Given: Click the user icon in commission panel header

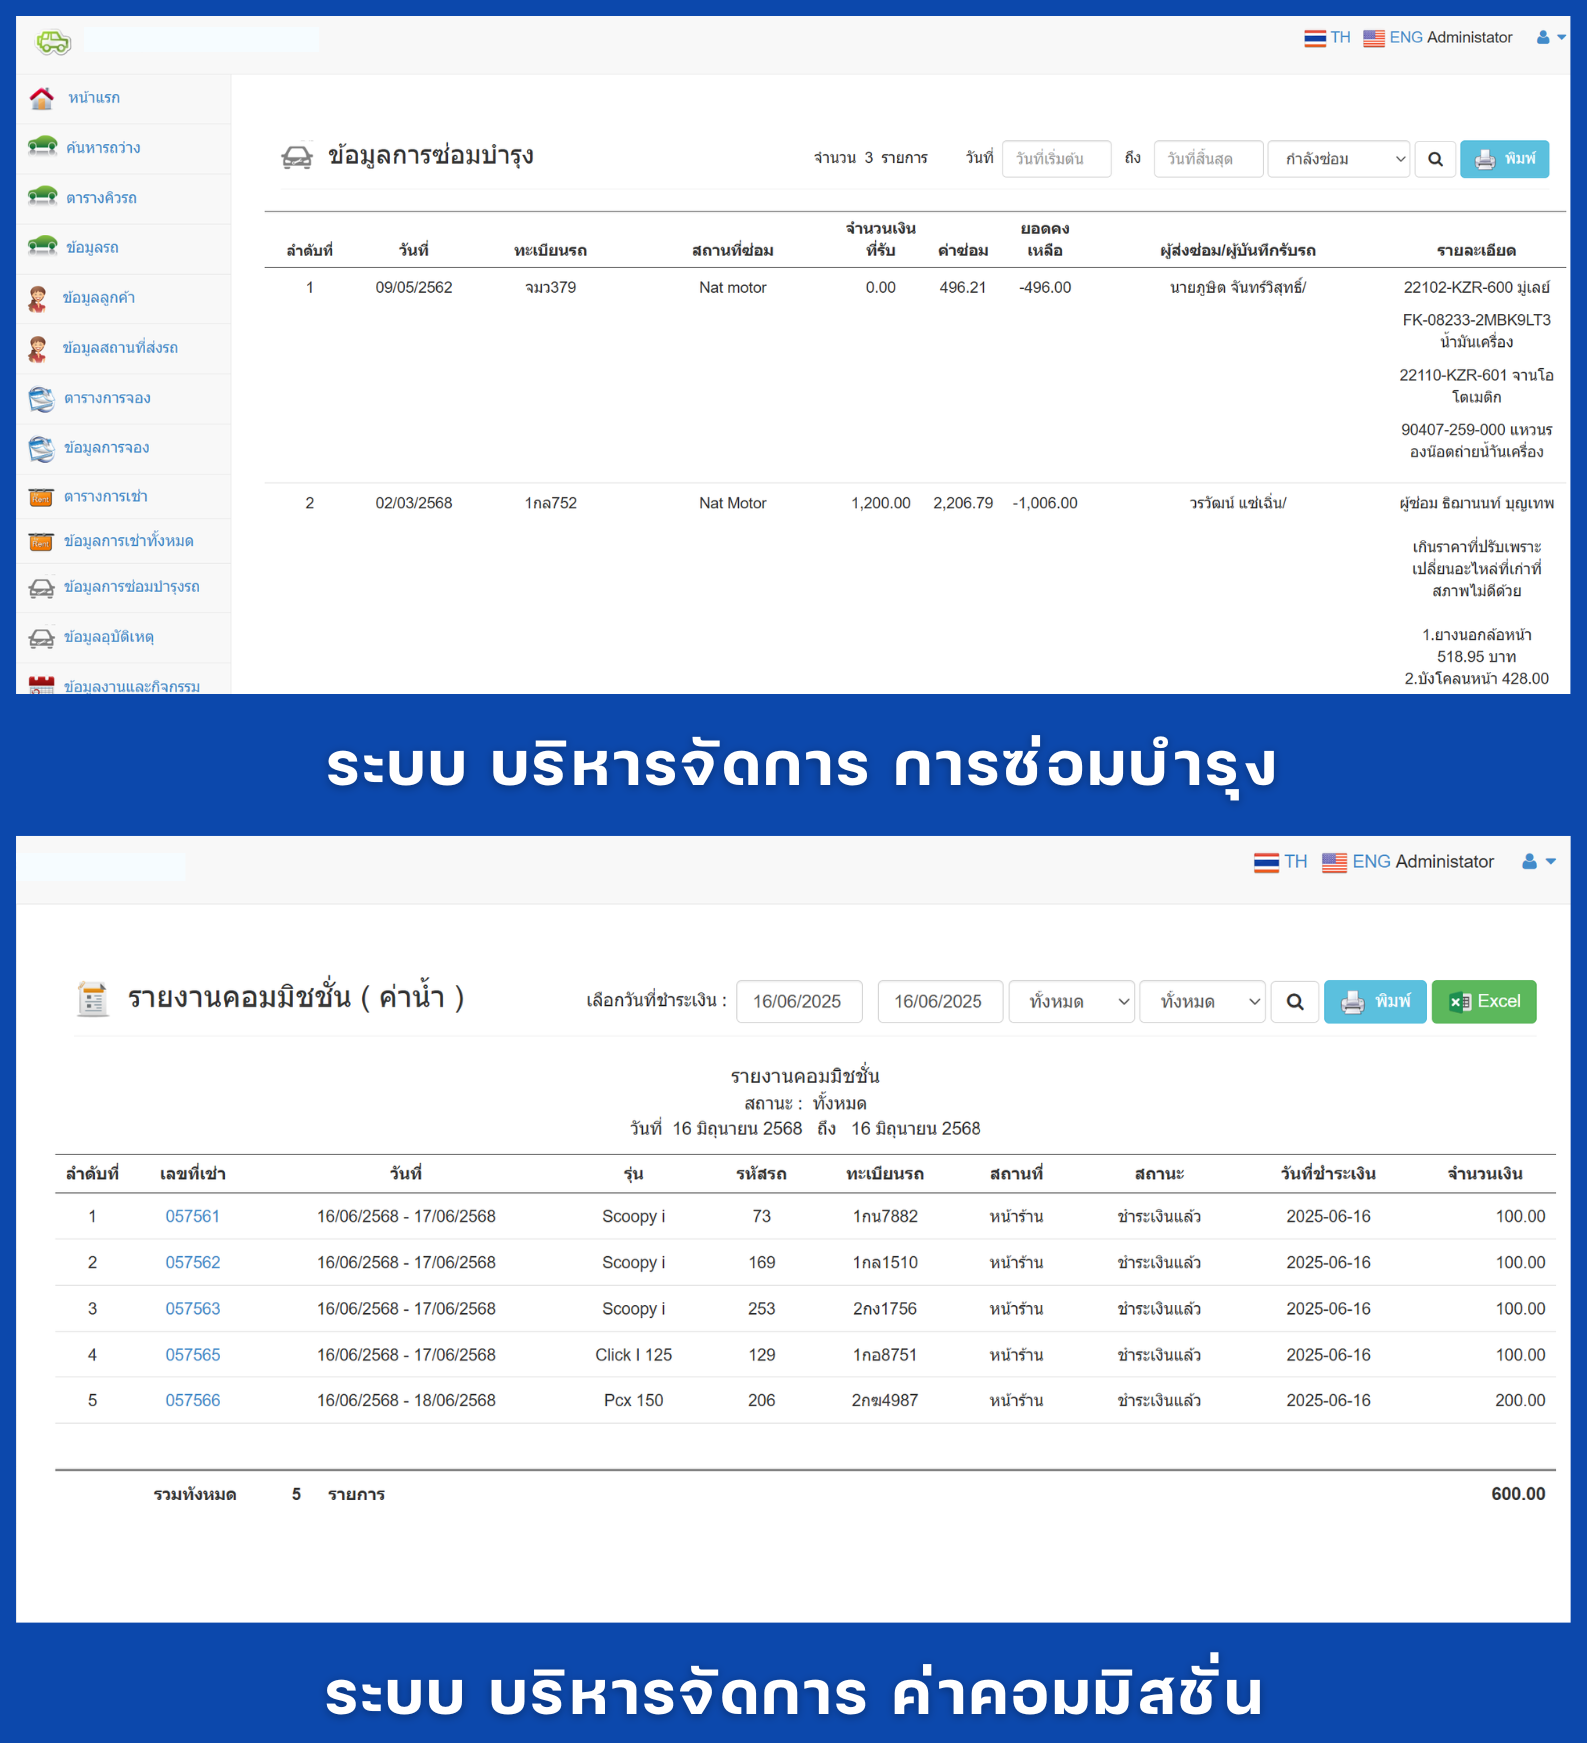Looking at the screenshot, I should 1529,861.
